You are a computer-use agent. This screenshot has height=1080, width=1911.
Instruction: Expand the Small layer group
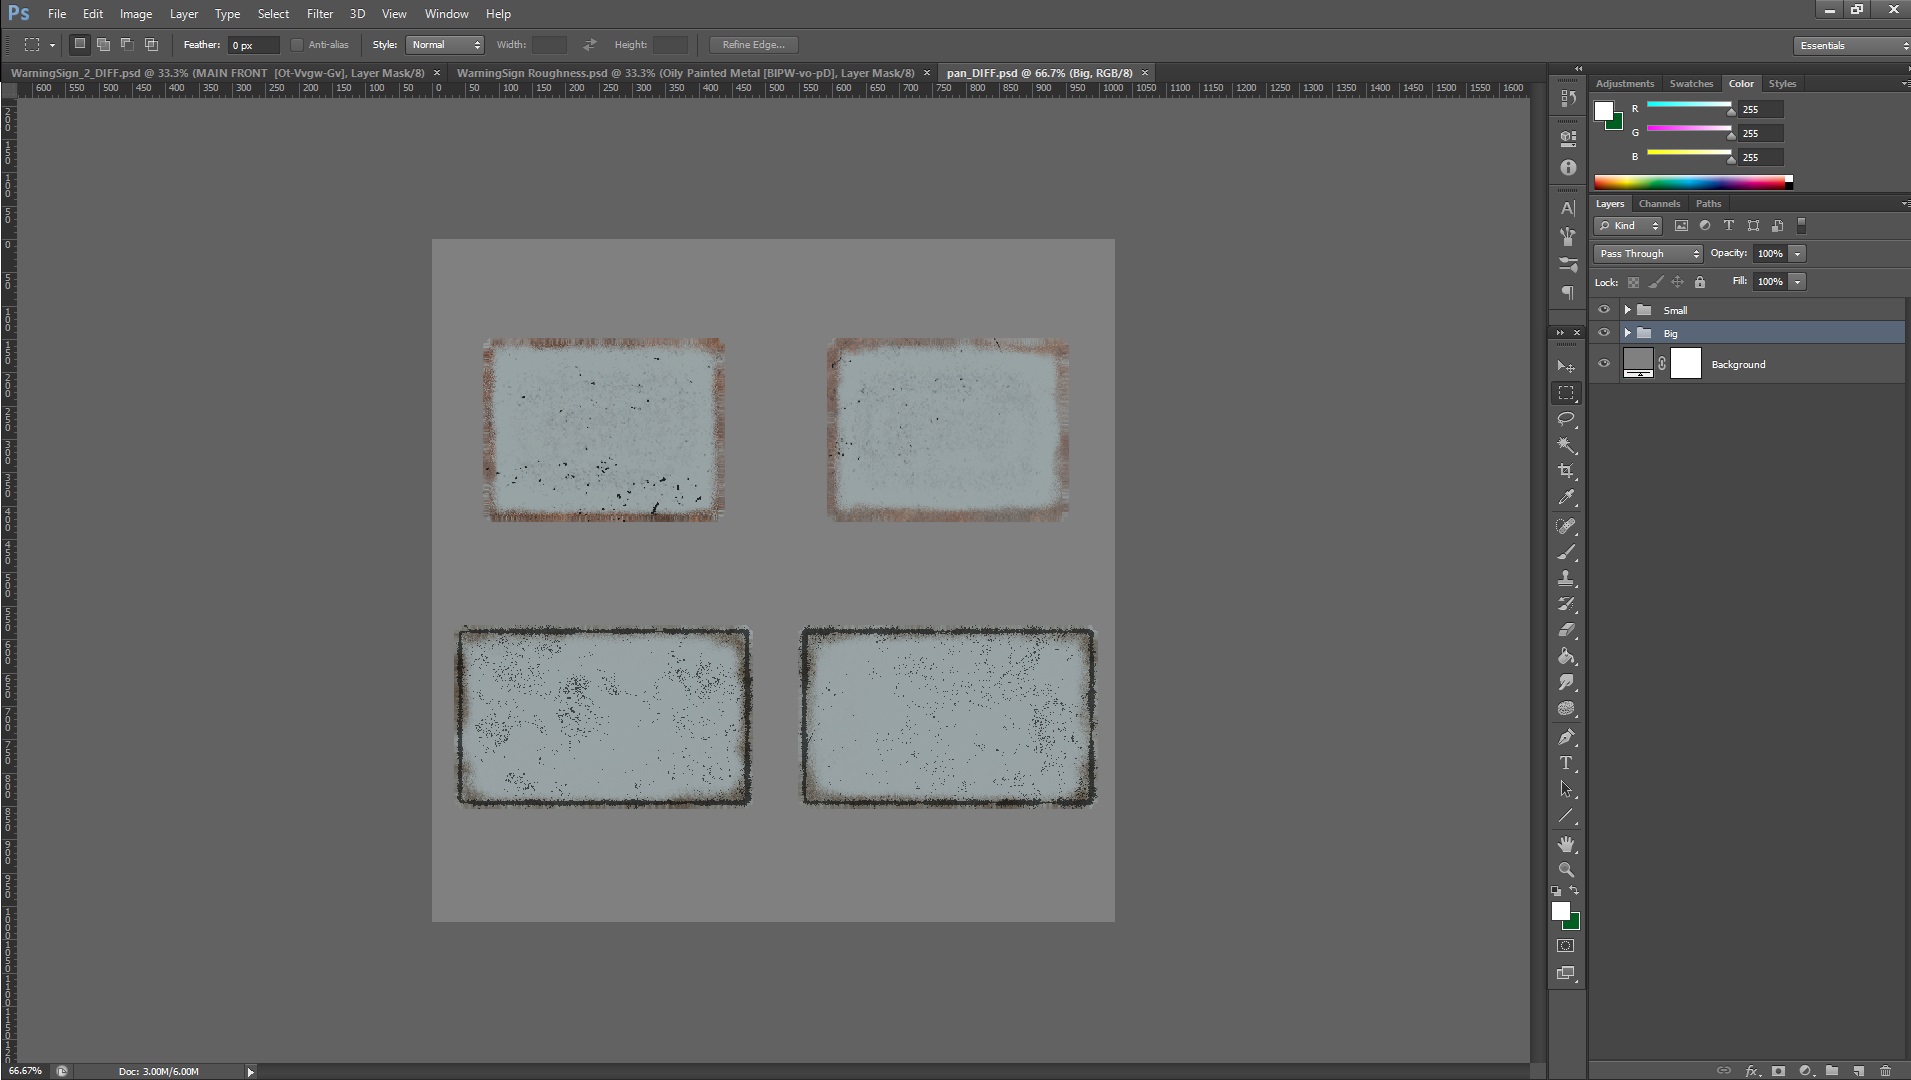(x=1627, y=310)
